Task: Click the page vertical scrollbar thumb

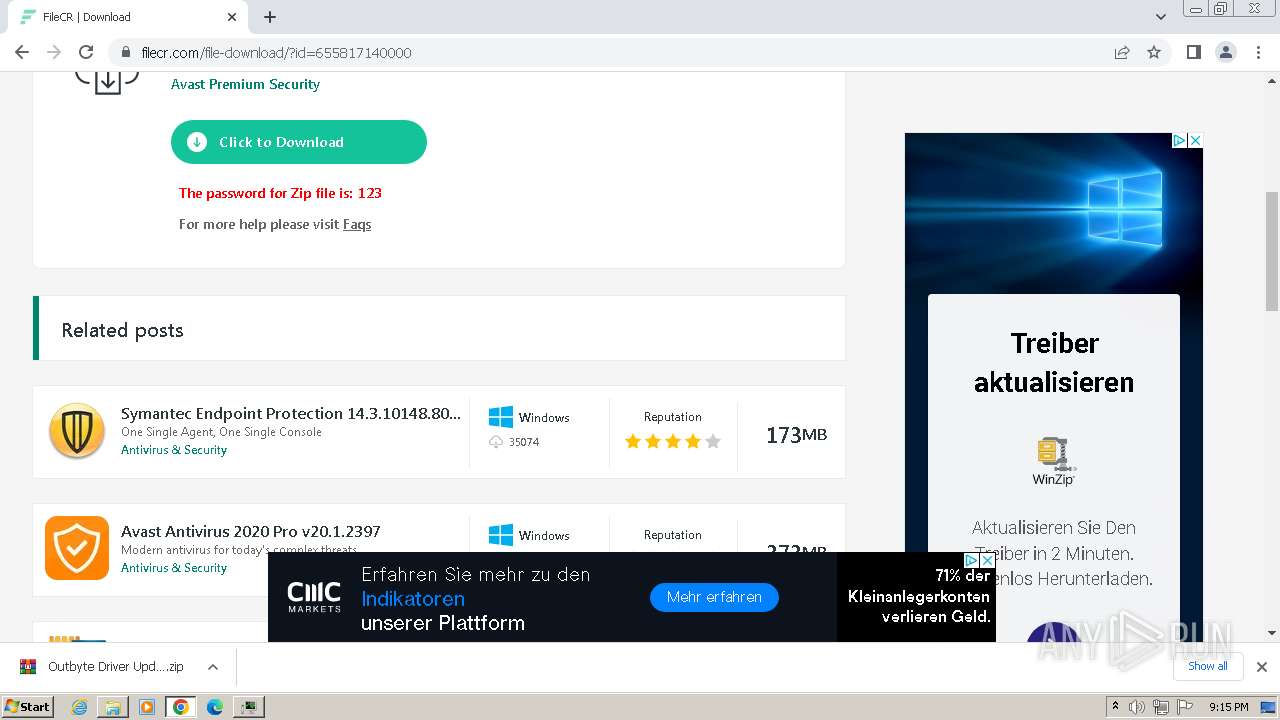Action: coord(1272,252)
